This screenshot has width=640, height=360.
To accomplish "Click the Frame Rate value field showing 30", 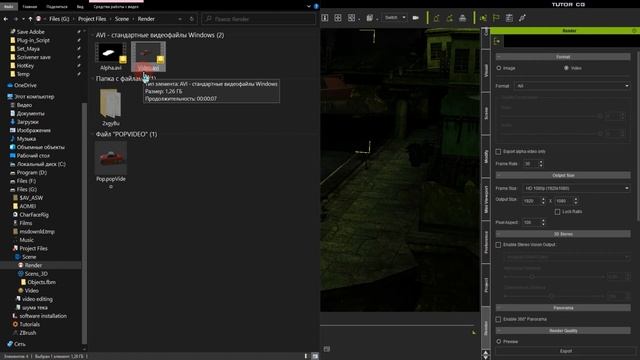I will click(530, 164).
